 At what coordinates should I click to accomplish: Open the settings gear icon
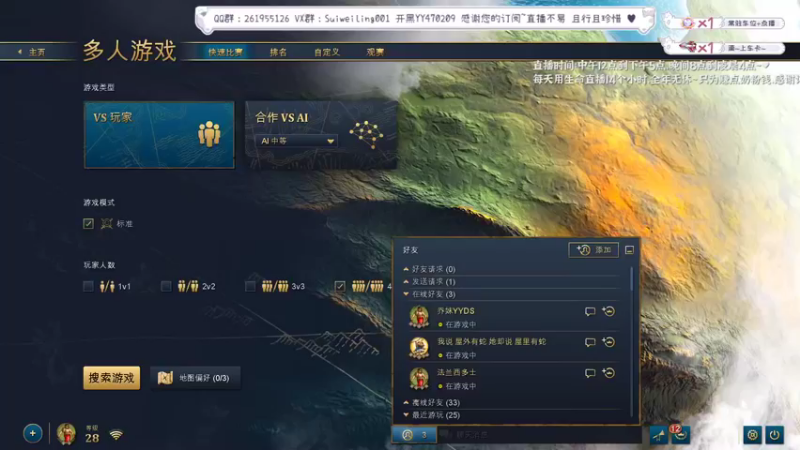tap(752, 435)
